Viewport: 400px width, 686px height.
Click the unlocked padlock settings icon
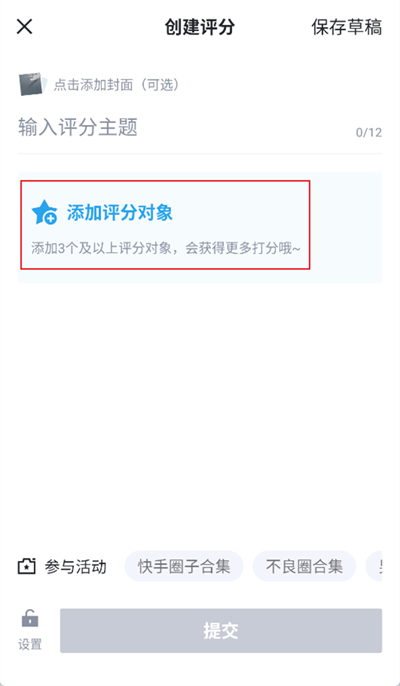tap(30, 619)
